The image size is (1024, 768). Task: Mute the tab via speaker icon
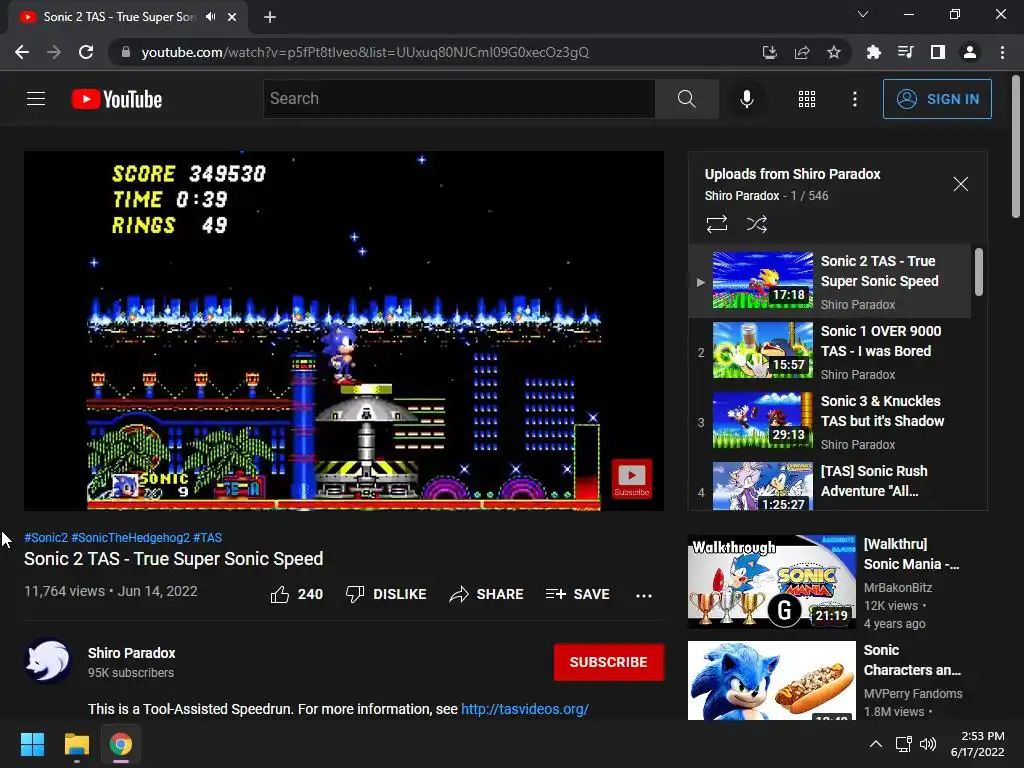tap(210, 17)
